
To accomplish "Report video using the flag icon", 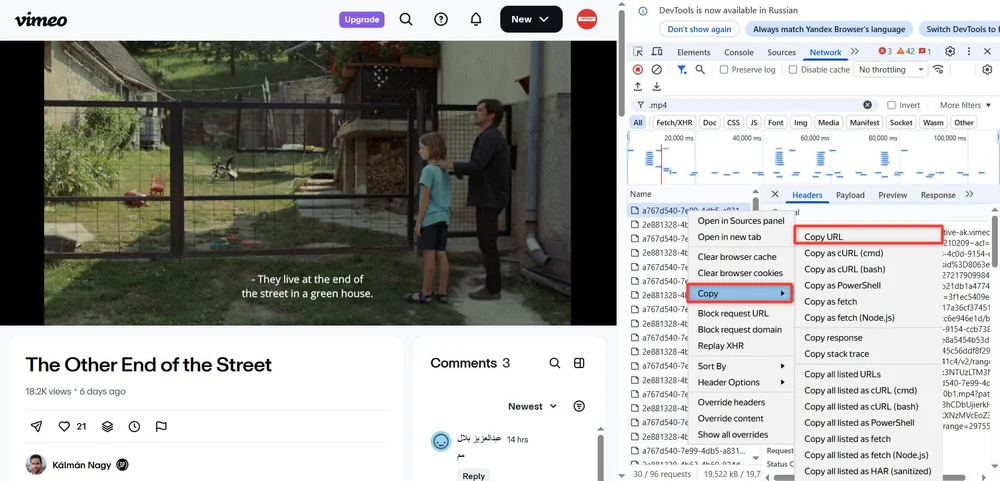I will 161,426.
